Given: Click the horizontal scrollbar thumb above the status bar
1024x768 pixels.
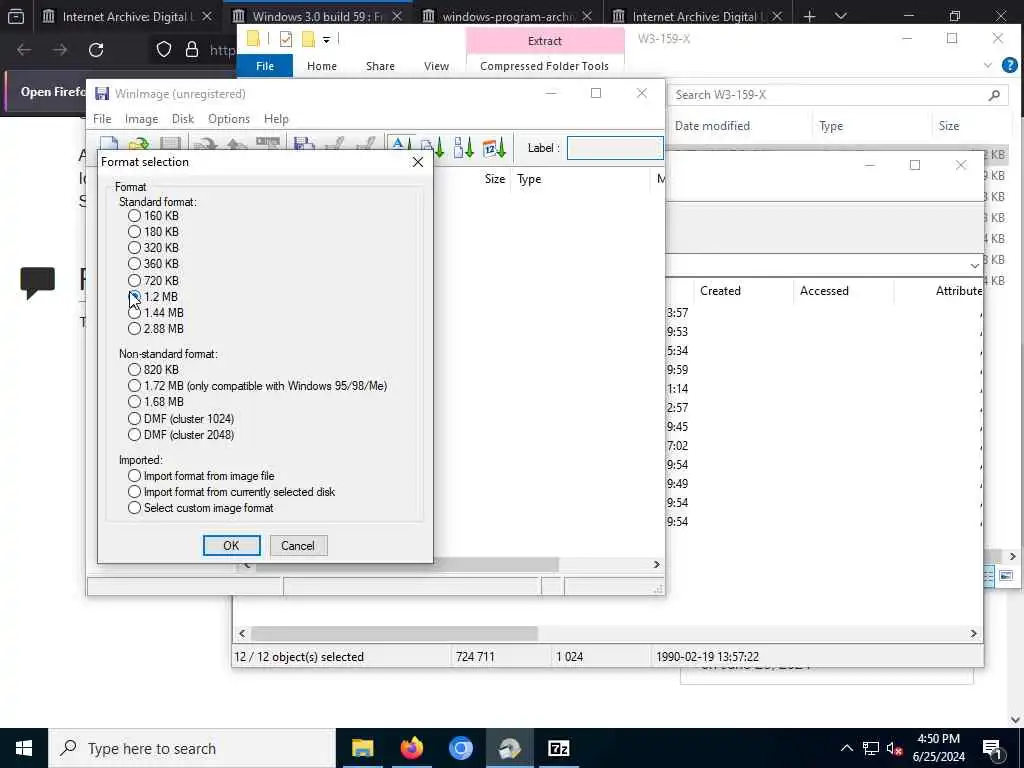Looking at the screenshot, I should (394, 633).
